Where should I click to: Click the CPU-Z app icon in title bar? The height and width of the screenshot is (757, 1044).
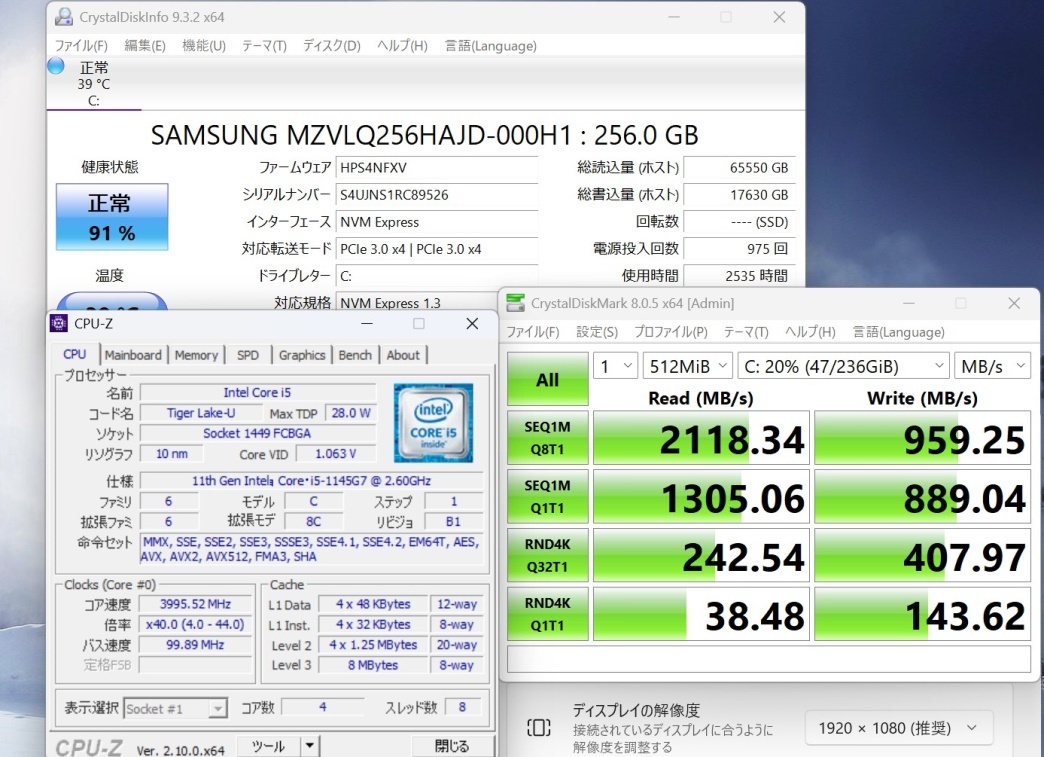[59, 324]
